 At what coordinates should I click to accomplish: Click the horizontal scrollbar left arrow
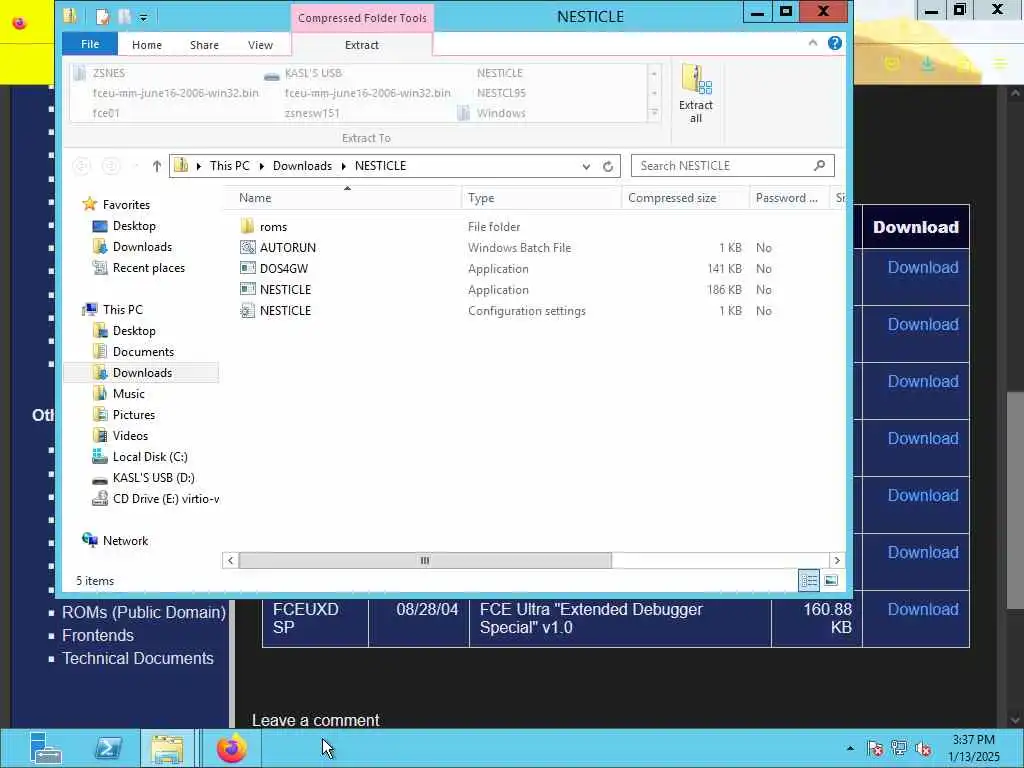tap(230, 560)
